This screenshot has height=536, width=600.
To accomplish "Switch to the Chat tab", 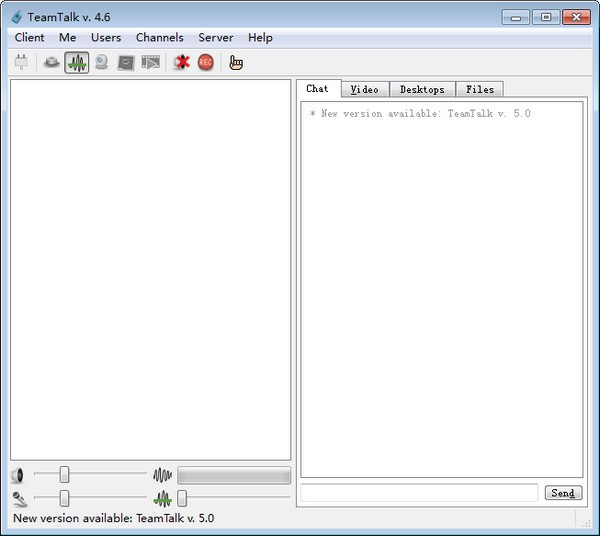I will tap(318, 89).
